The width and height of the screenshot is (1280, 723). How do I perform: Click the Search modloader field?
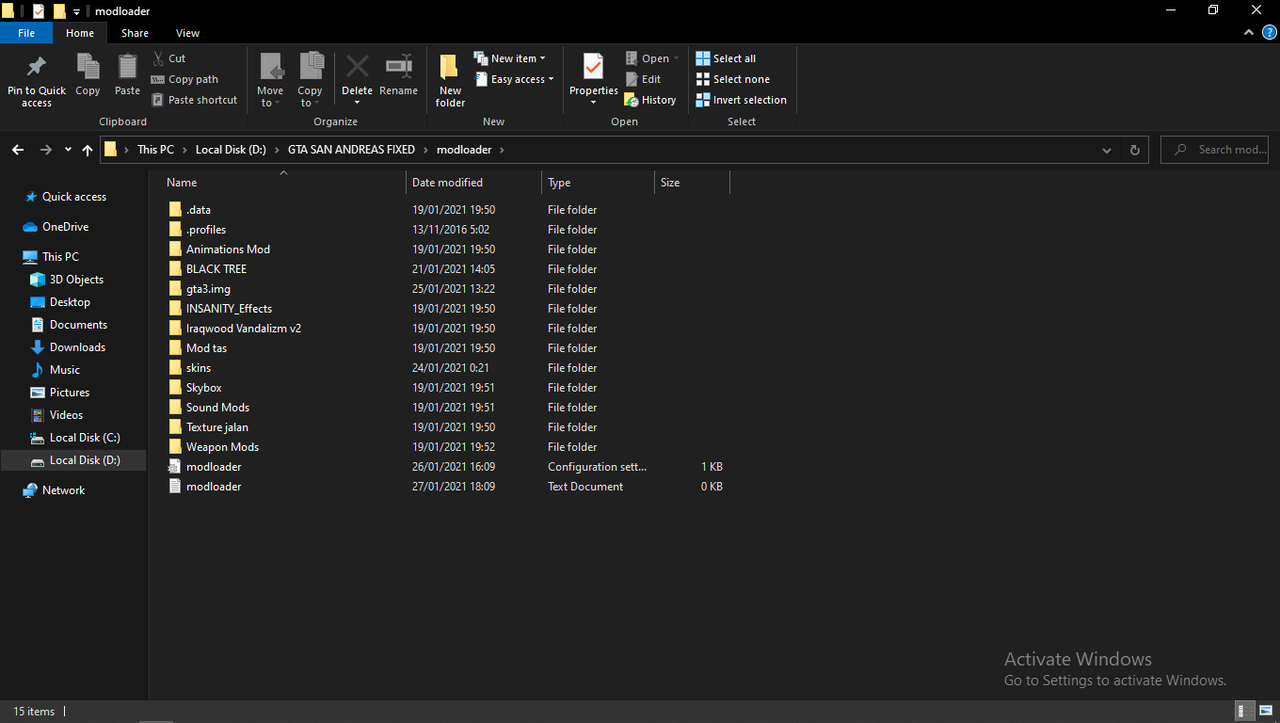click(1214, 150)
